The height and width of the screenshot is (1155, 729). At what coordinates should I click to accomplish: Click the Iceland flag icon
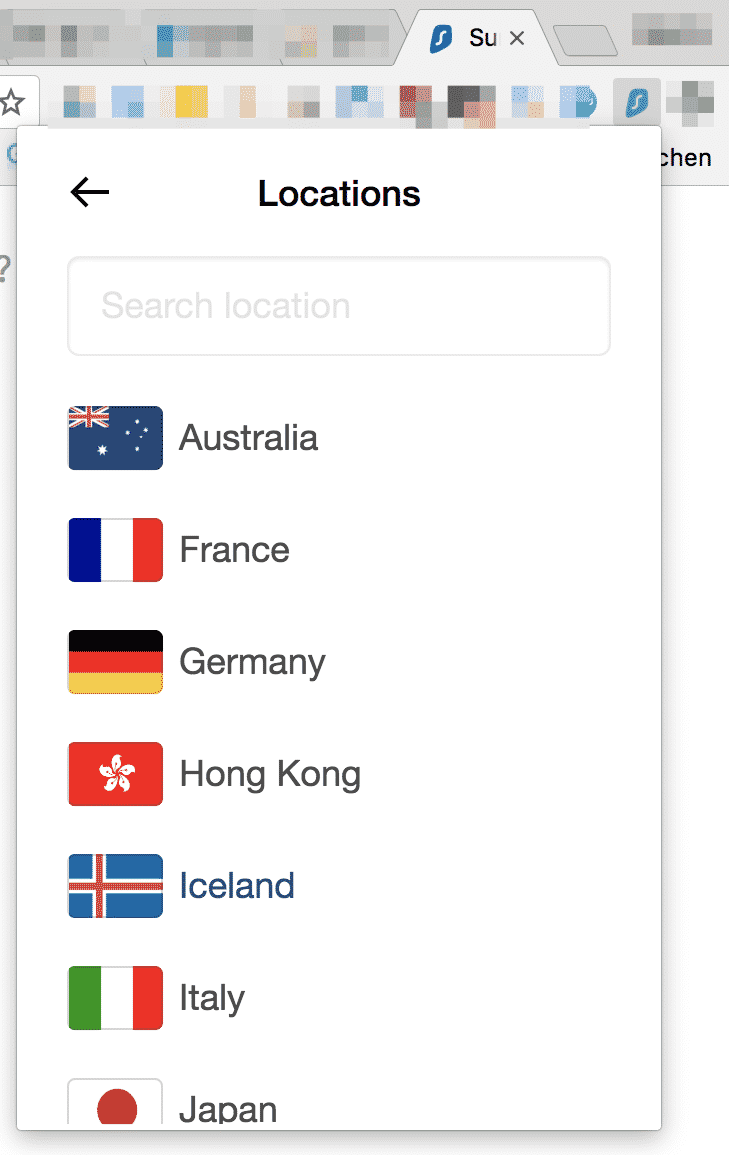[115, 886]
